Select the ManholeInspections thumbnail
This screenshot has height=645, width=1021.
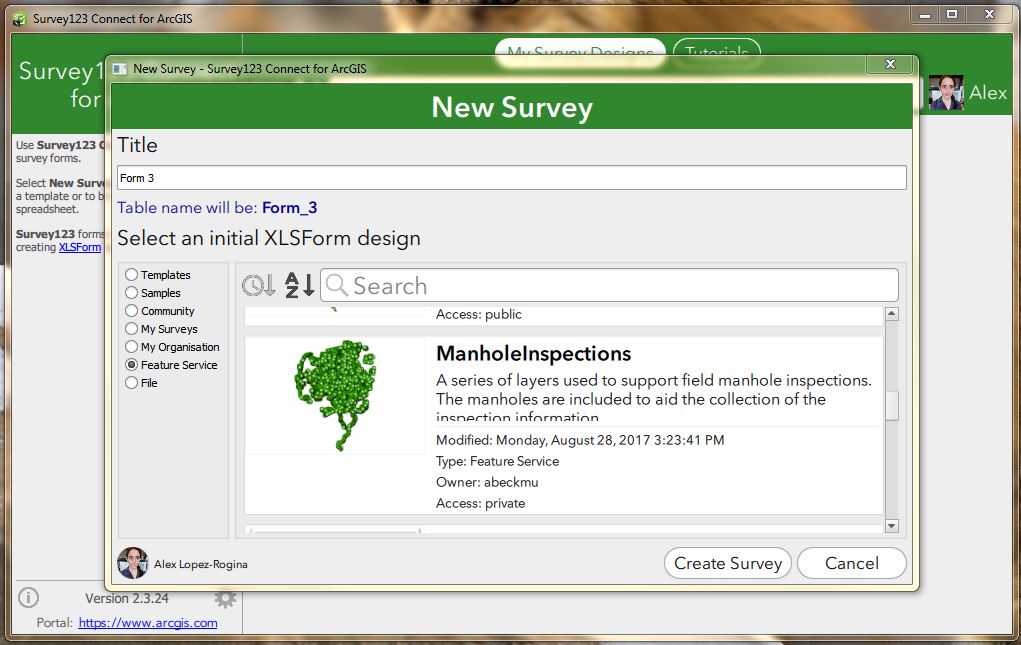335,396
